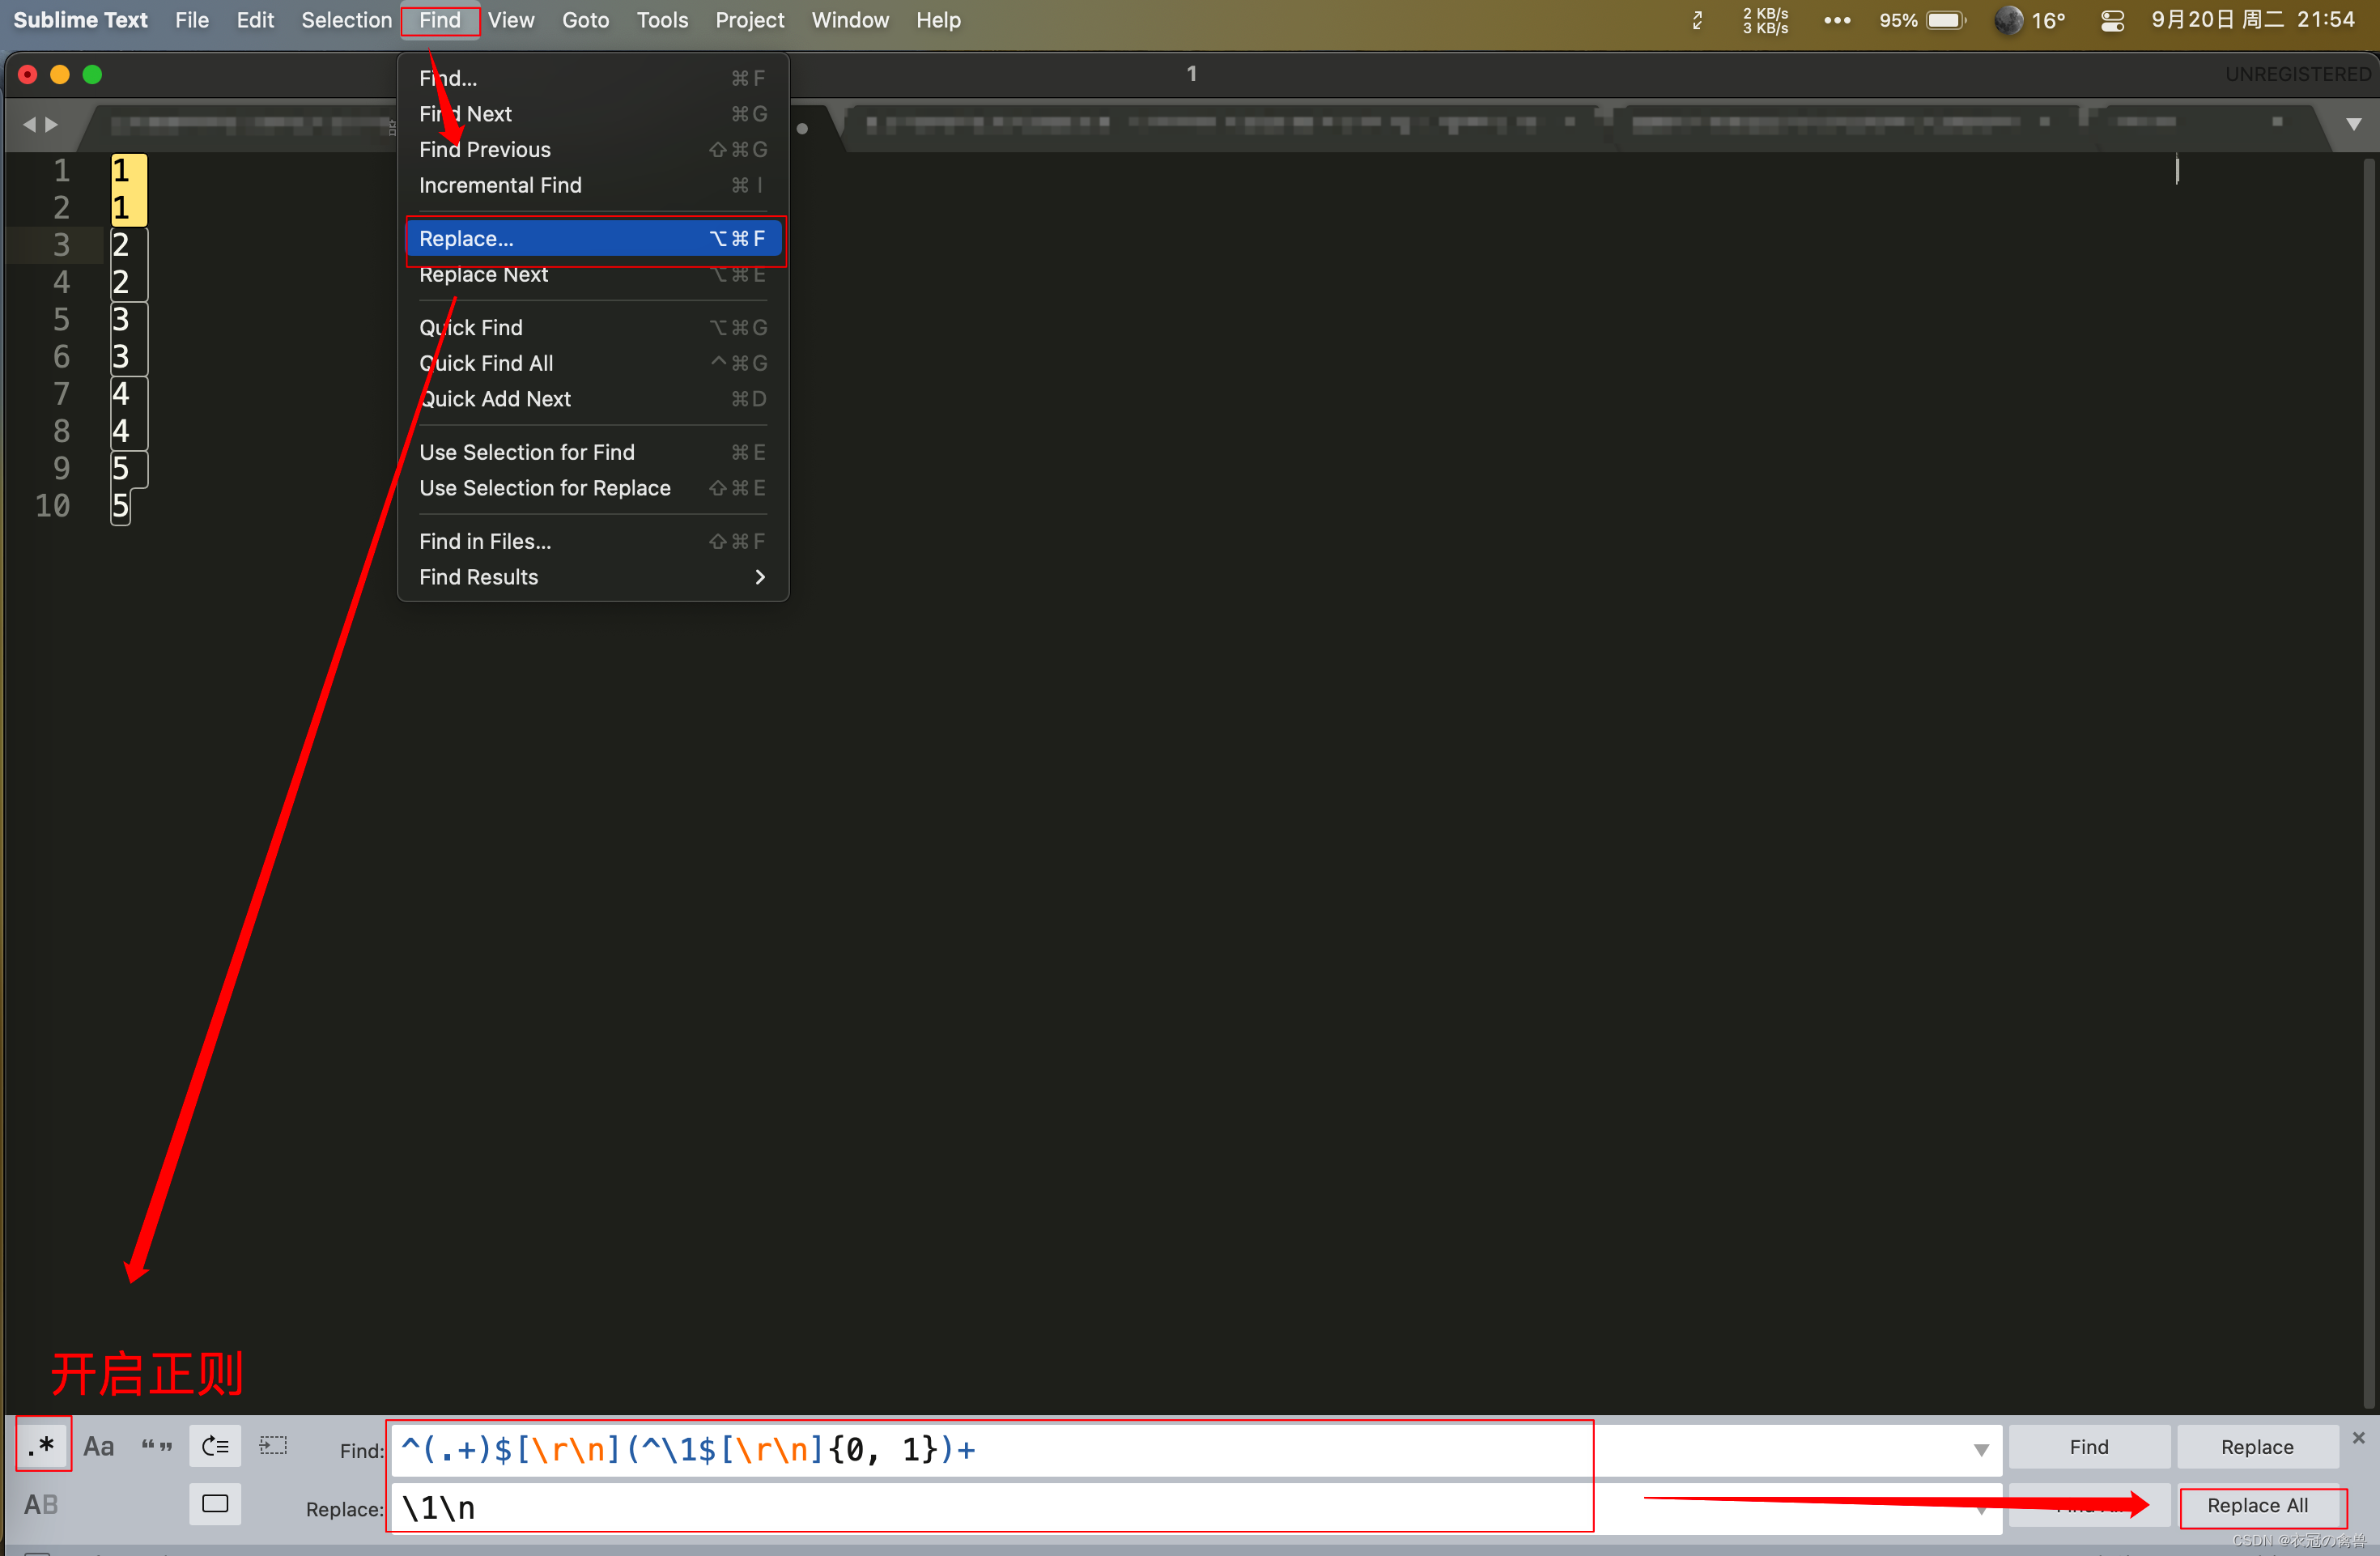The height and width of the screenshot is (1556, 2380).
Task: Click the network speed menu bar indicator
Action: [x=1765, y=20]
